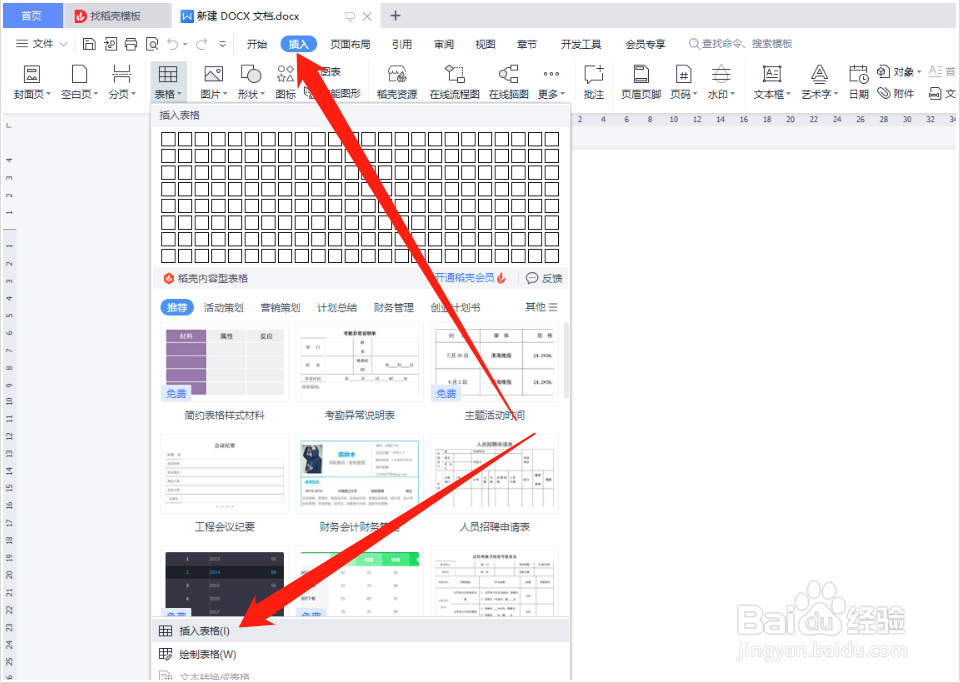Insert an online mind map (在线脑图)
Screen dimensions: 960x683
click(509, 81)
